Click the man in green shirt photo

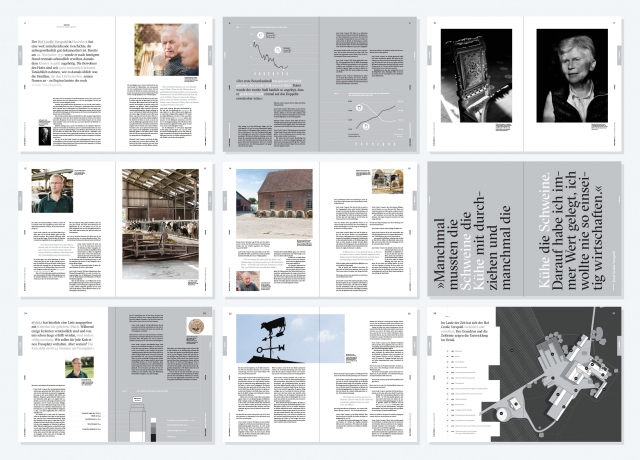[x=56, y=190]
